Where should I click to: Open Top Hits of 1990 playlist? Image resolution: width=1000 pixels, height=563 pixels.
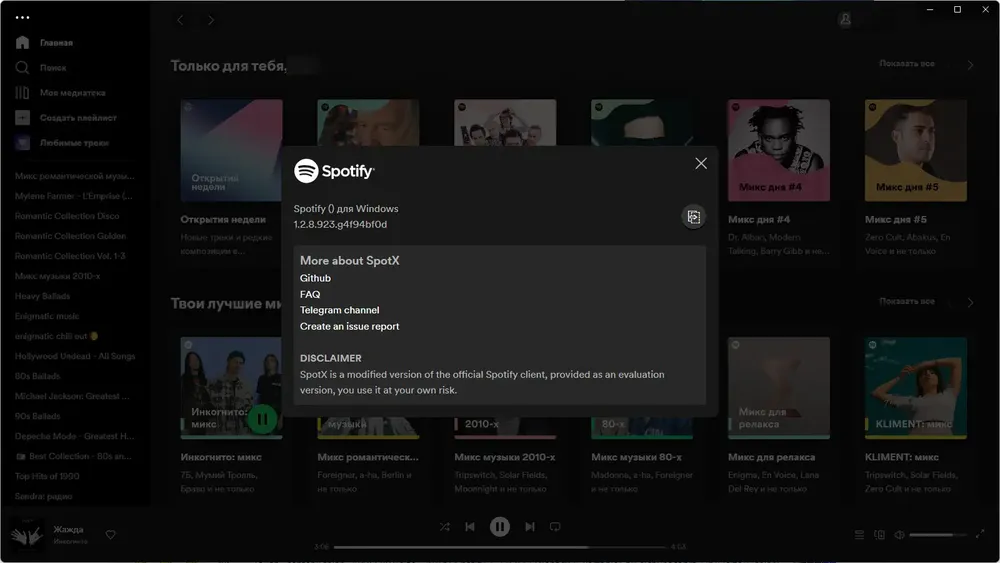47,476
